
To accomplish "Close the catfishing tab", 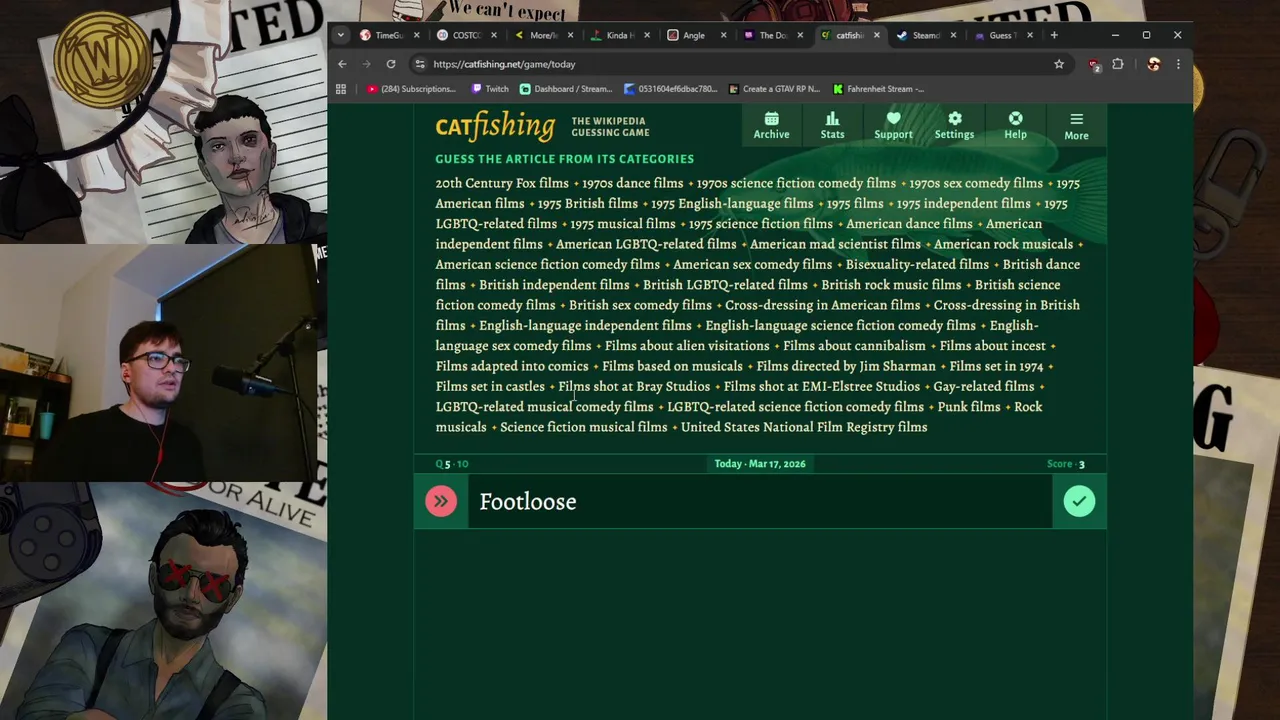I will click(876, 35).
